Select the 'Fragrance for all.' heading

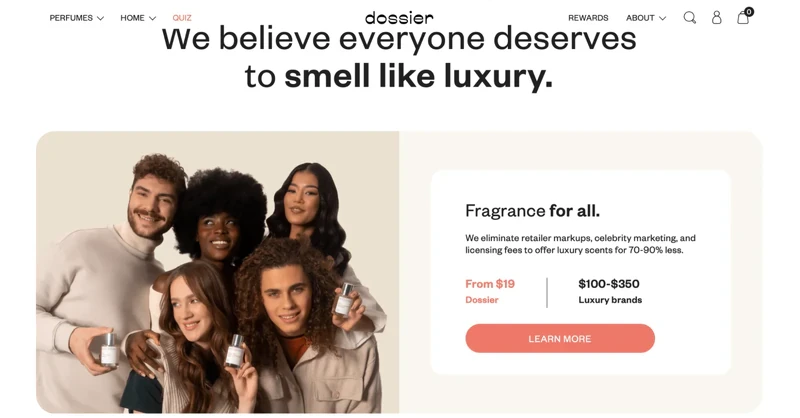pos(532,211)
